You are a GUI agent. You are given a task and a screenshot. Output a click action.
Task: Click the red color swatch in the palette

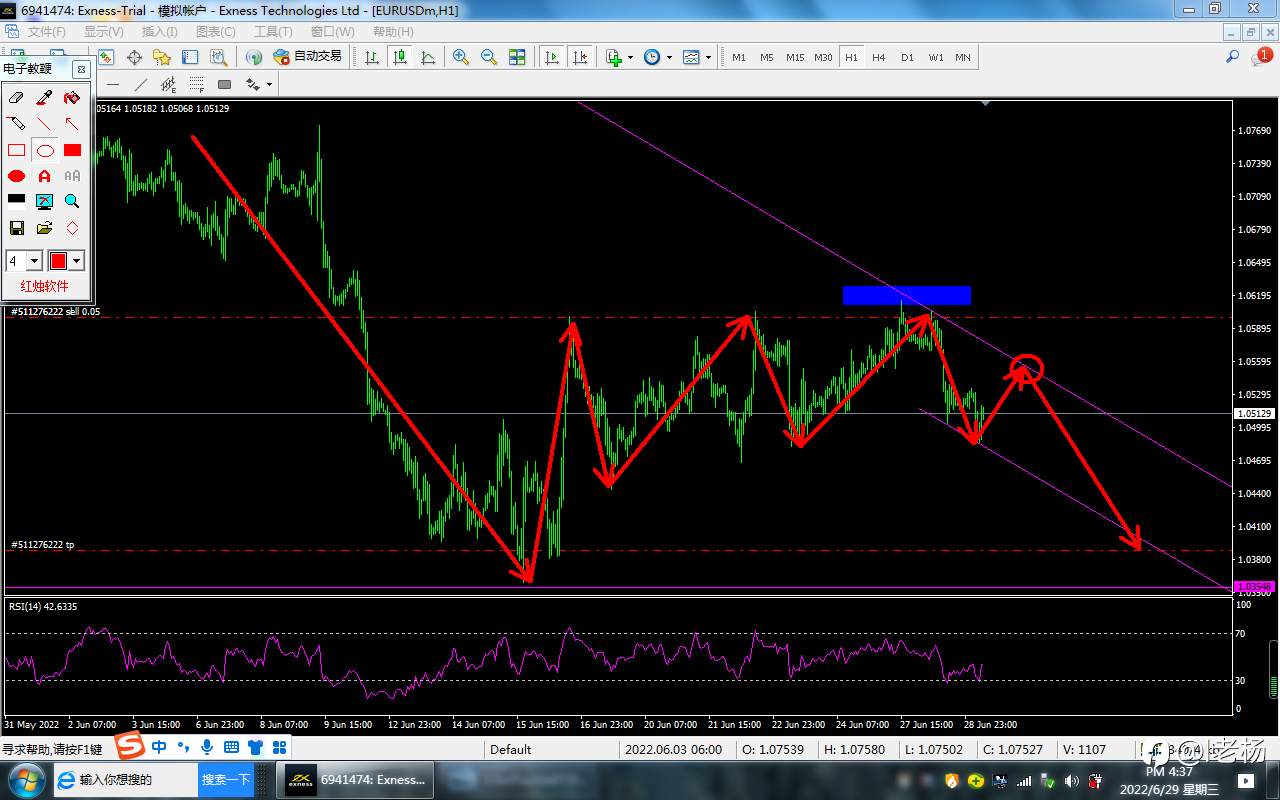pos(58,261)
